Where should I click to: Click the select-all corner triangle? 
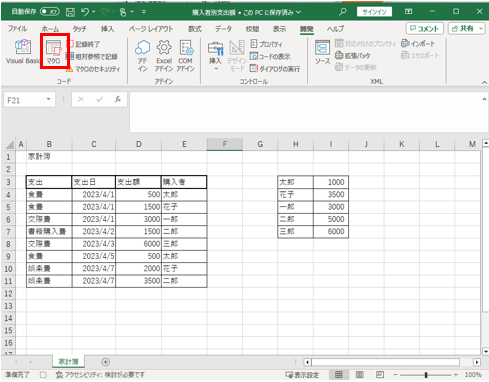[10, 144]
